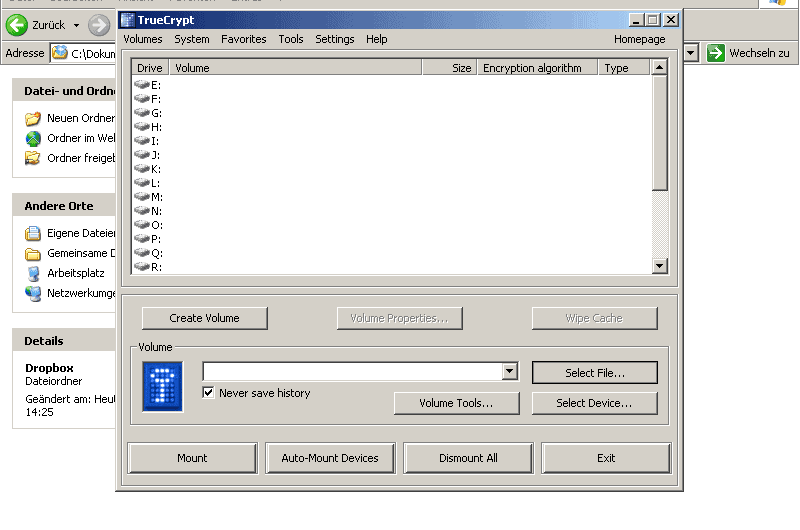Screen dimensions: 800x530
Task: Select drive R: in the drive list
Action: pyautogui.click(x=148, y=267)
